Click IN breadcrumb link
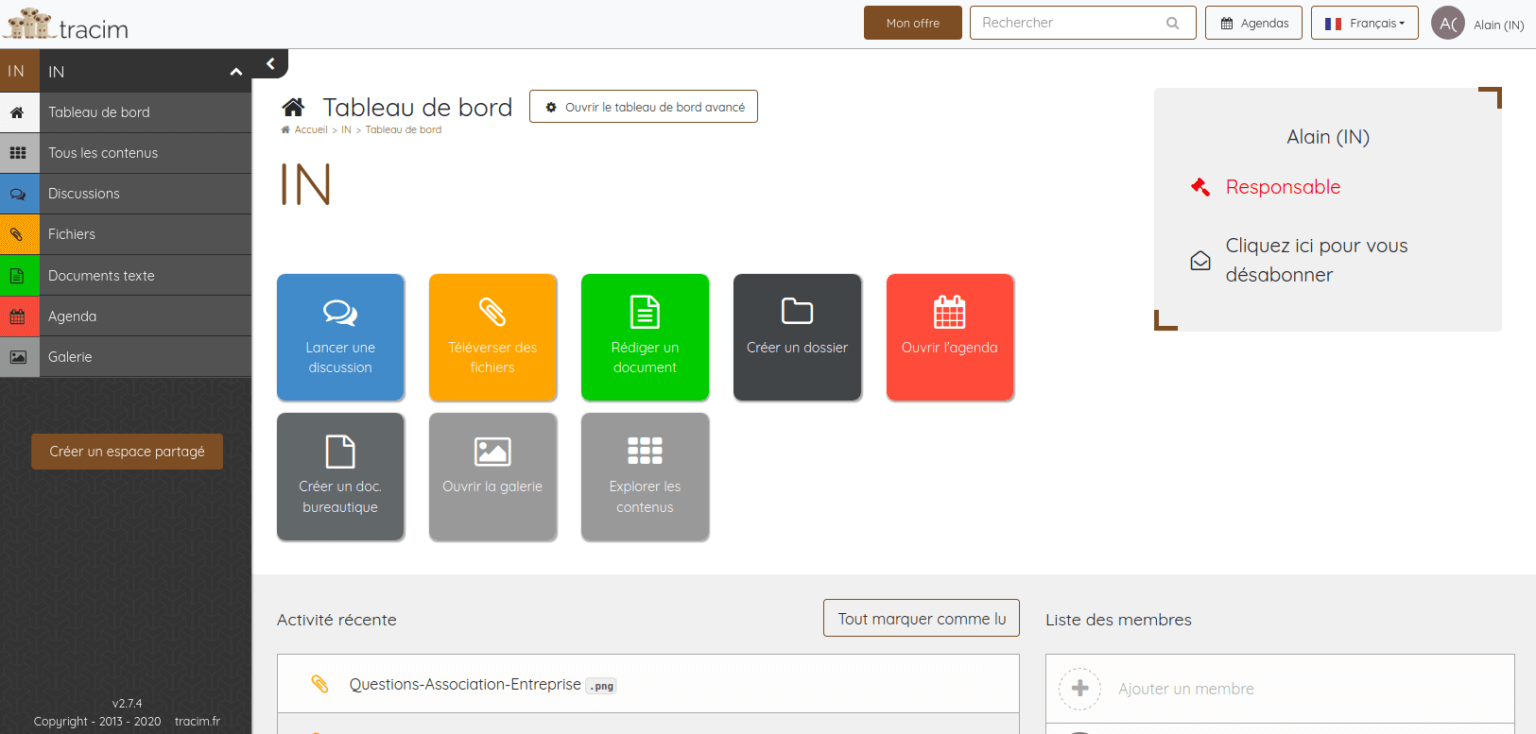The image size is (1536, 734). [346, 130]
